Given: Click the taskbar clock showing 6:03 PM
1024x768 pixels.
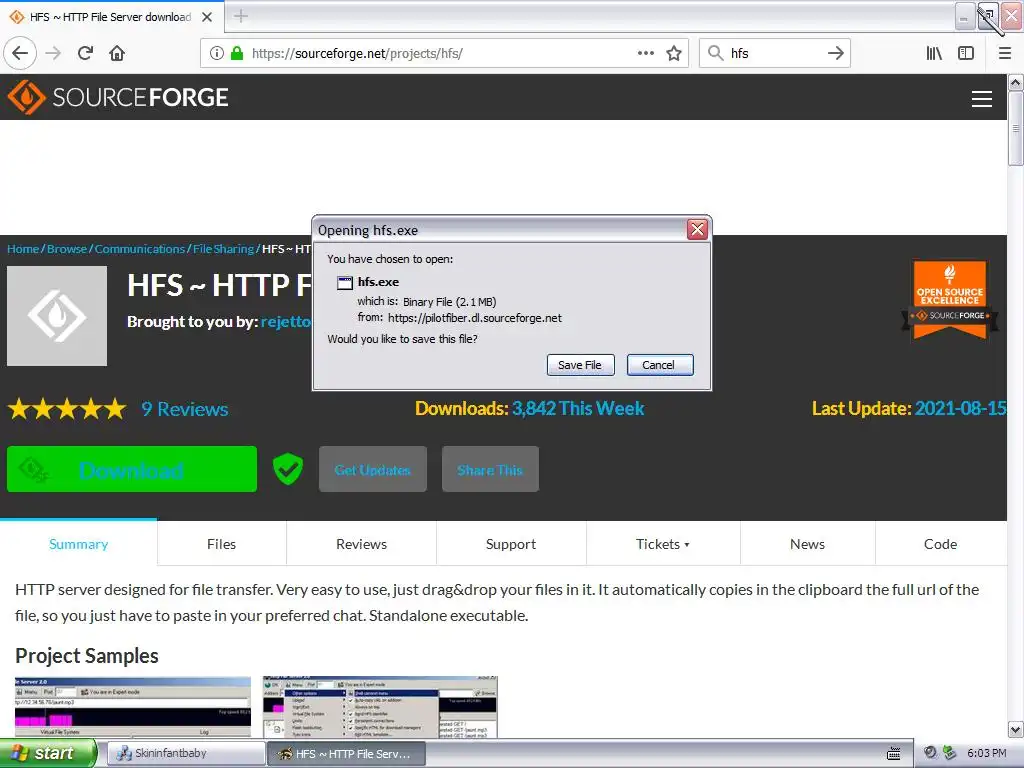Looking at the screenshot, I should pos(986,753).
